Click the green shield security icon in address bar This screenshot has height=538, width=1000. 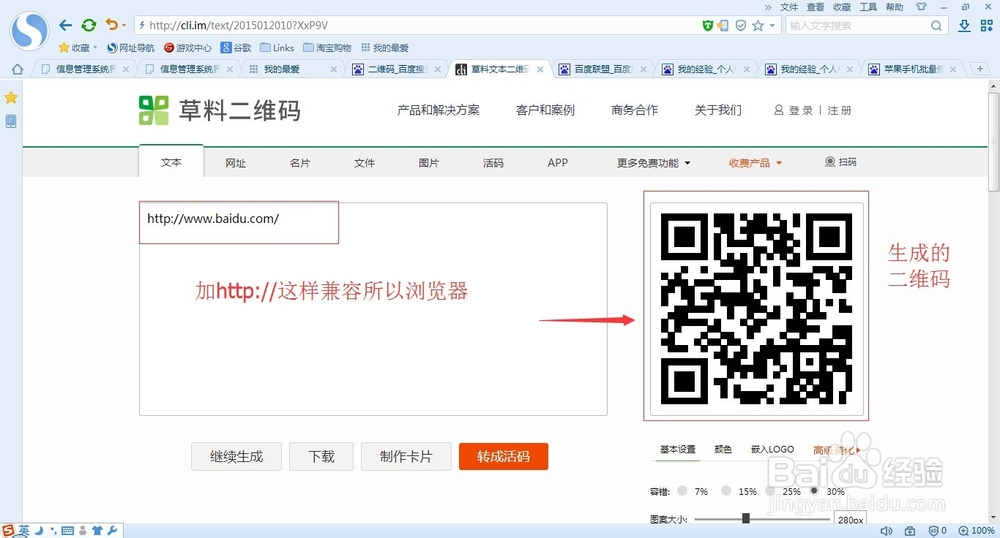click(707, 25)
